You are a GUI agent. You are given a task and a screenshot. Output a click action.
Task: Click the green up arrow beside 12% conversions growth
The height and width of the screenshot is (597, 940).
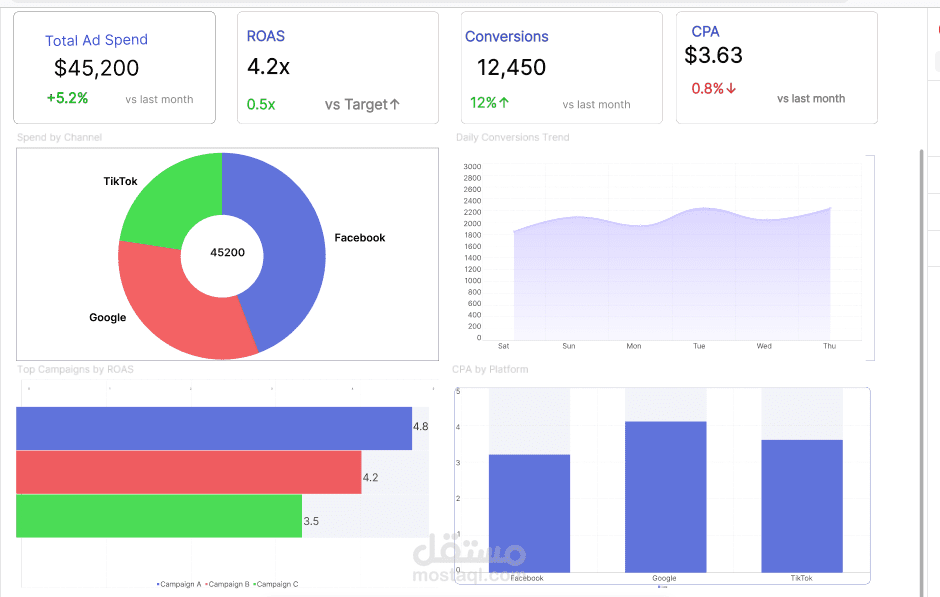tap(505, 102)
